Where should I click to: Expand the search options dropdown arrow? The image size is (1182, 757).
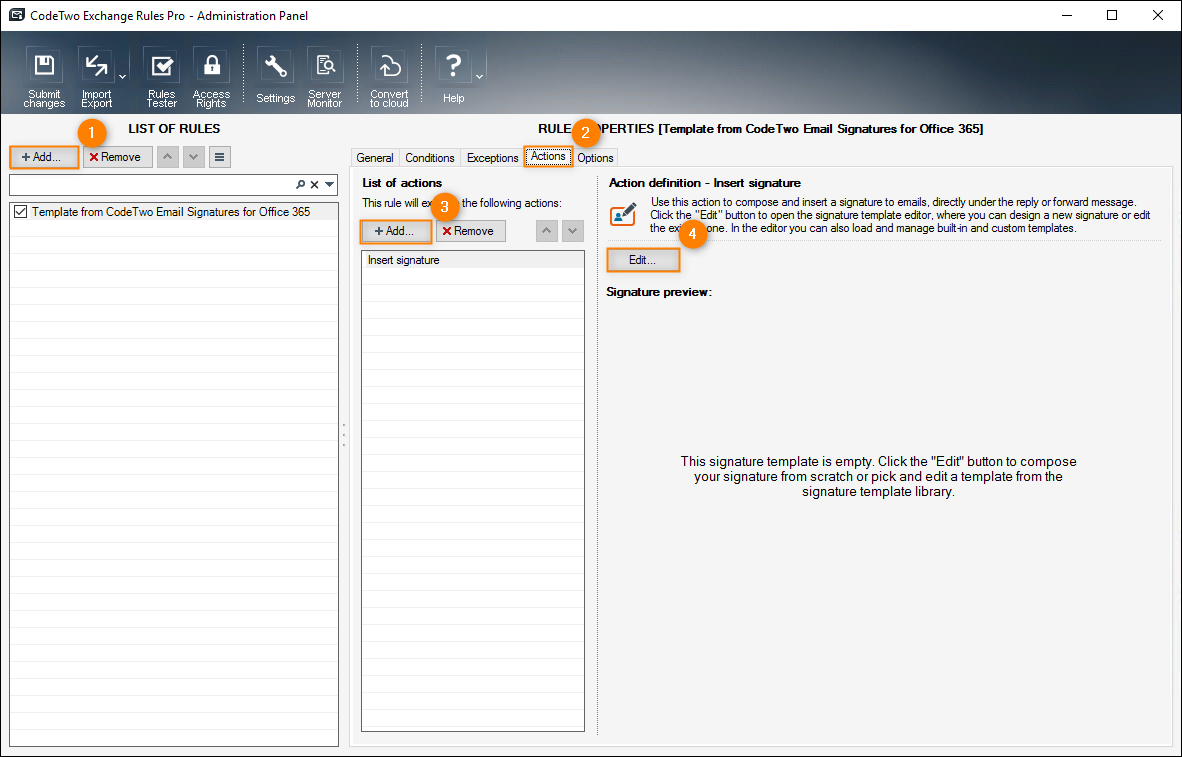pyautogui.click(x=329, y=184)
